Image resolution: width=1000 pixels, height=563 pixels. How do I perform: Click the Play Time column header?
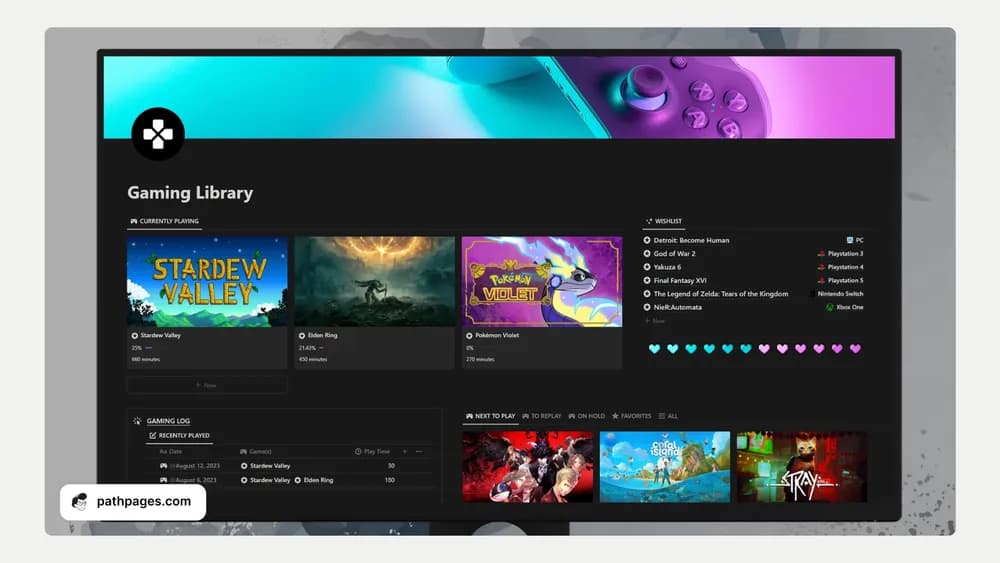click(x=372, y=451)
